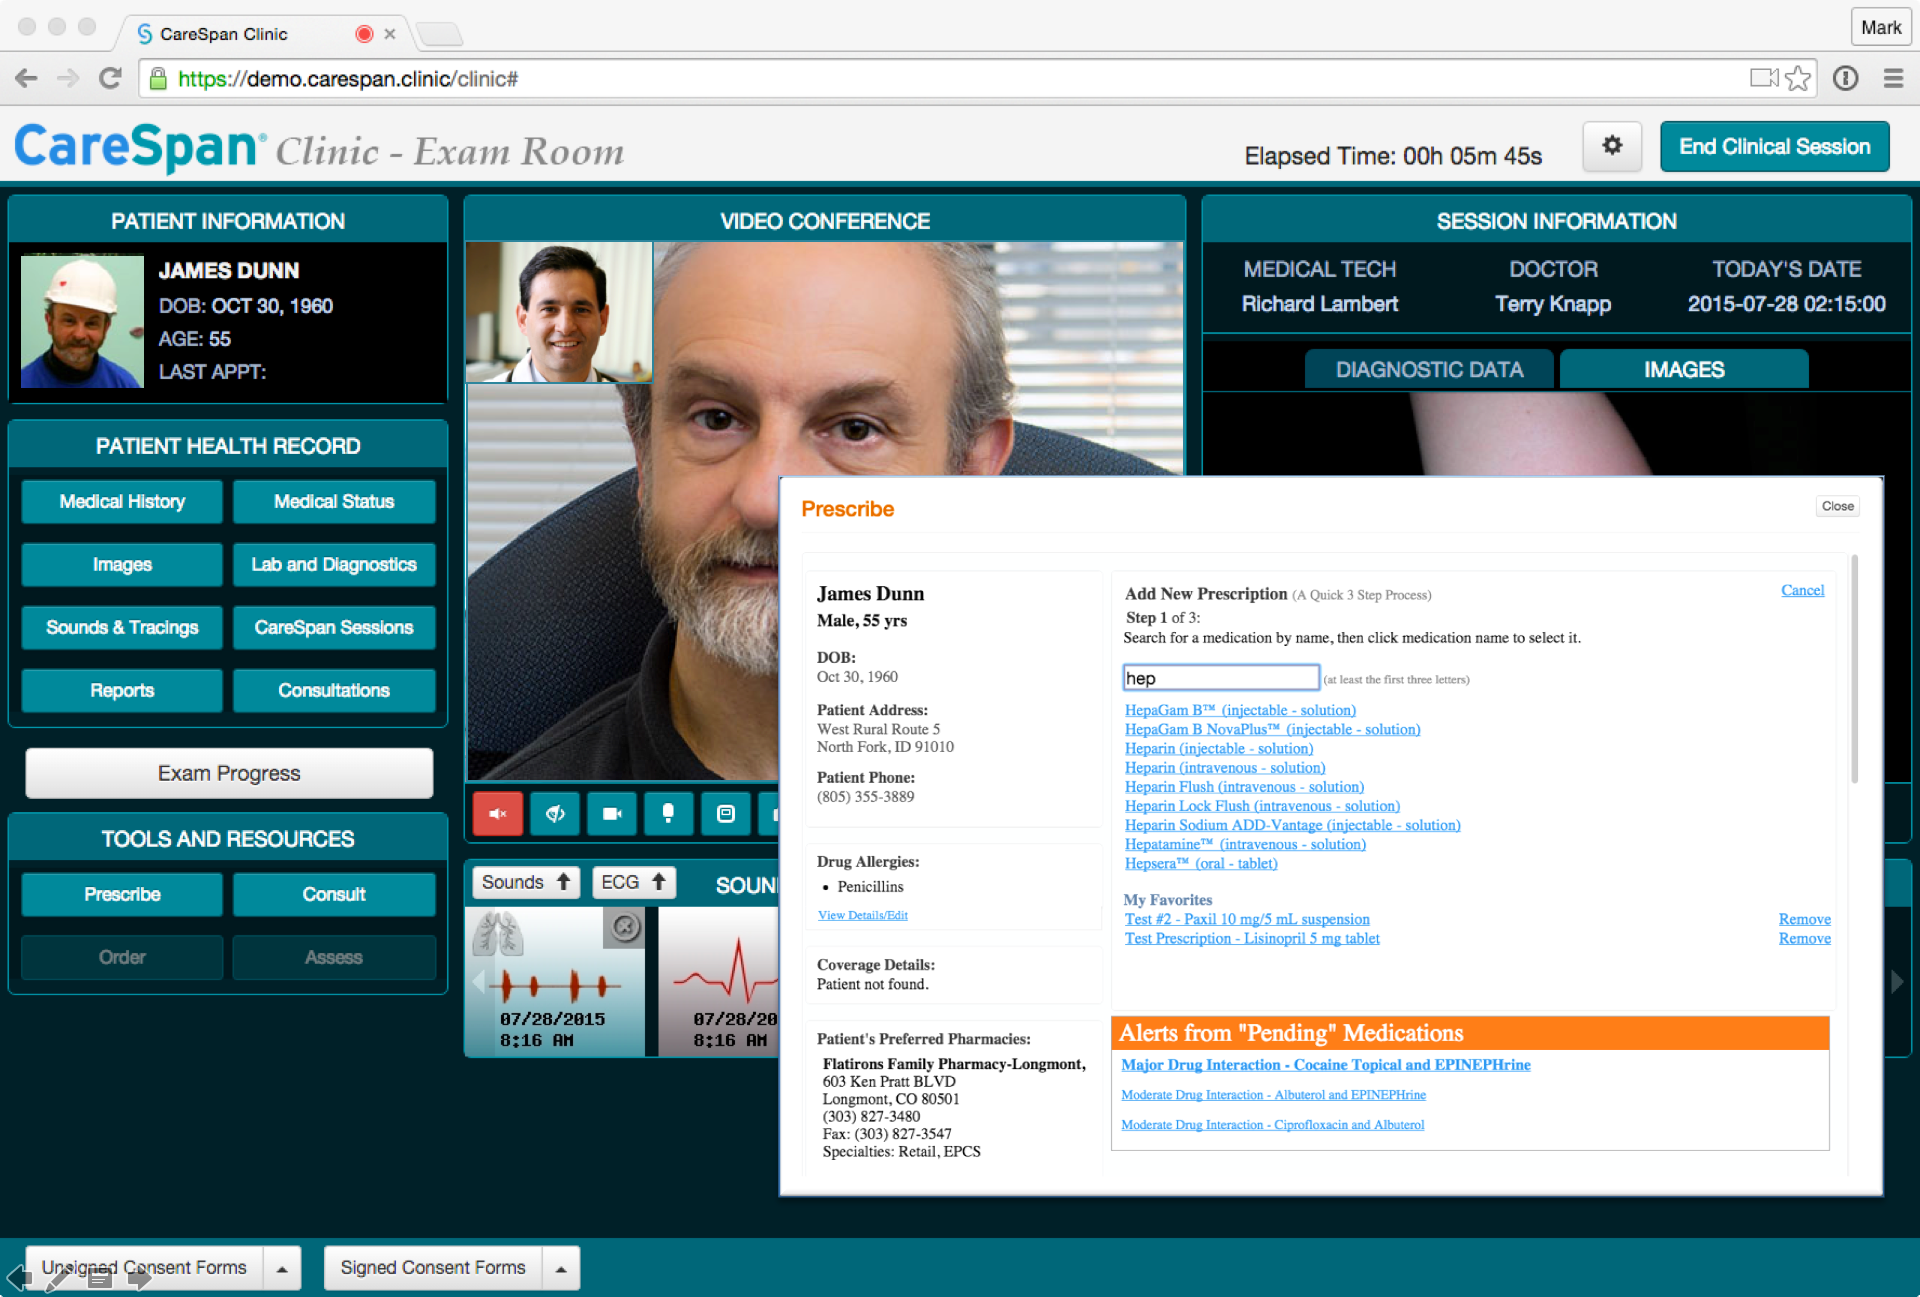Reload page with browser refresh icon
This screenshot has height=1297, width=1920.
(111, 79)
